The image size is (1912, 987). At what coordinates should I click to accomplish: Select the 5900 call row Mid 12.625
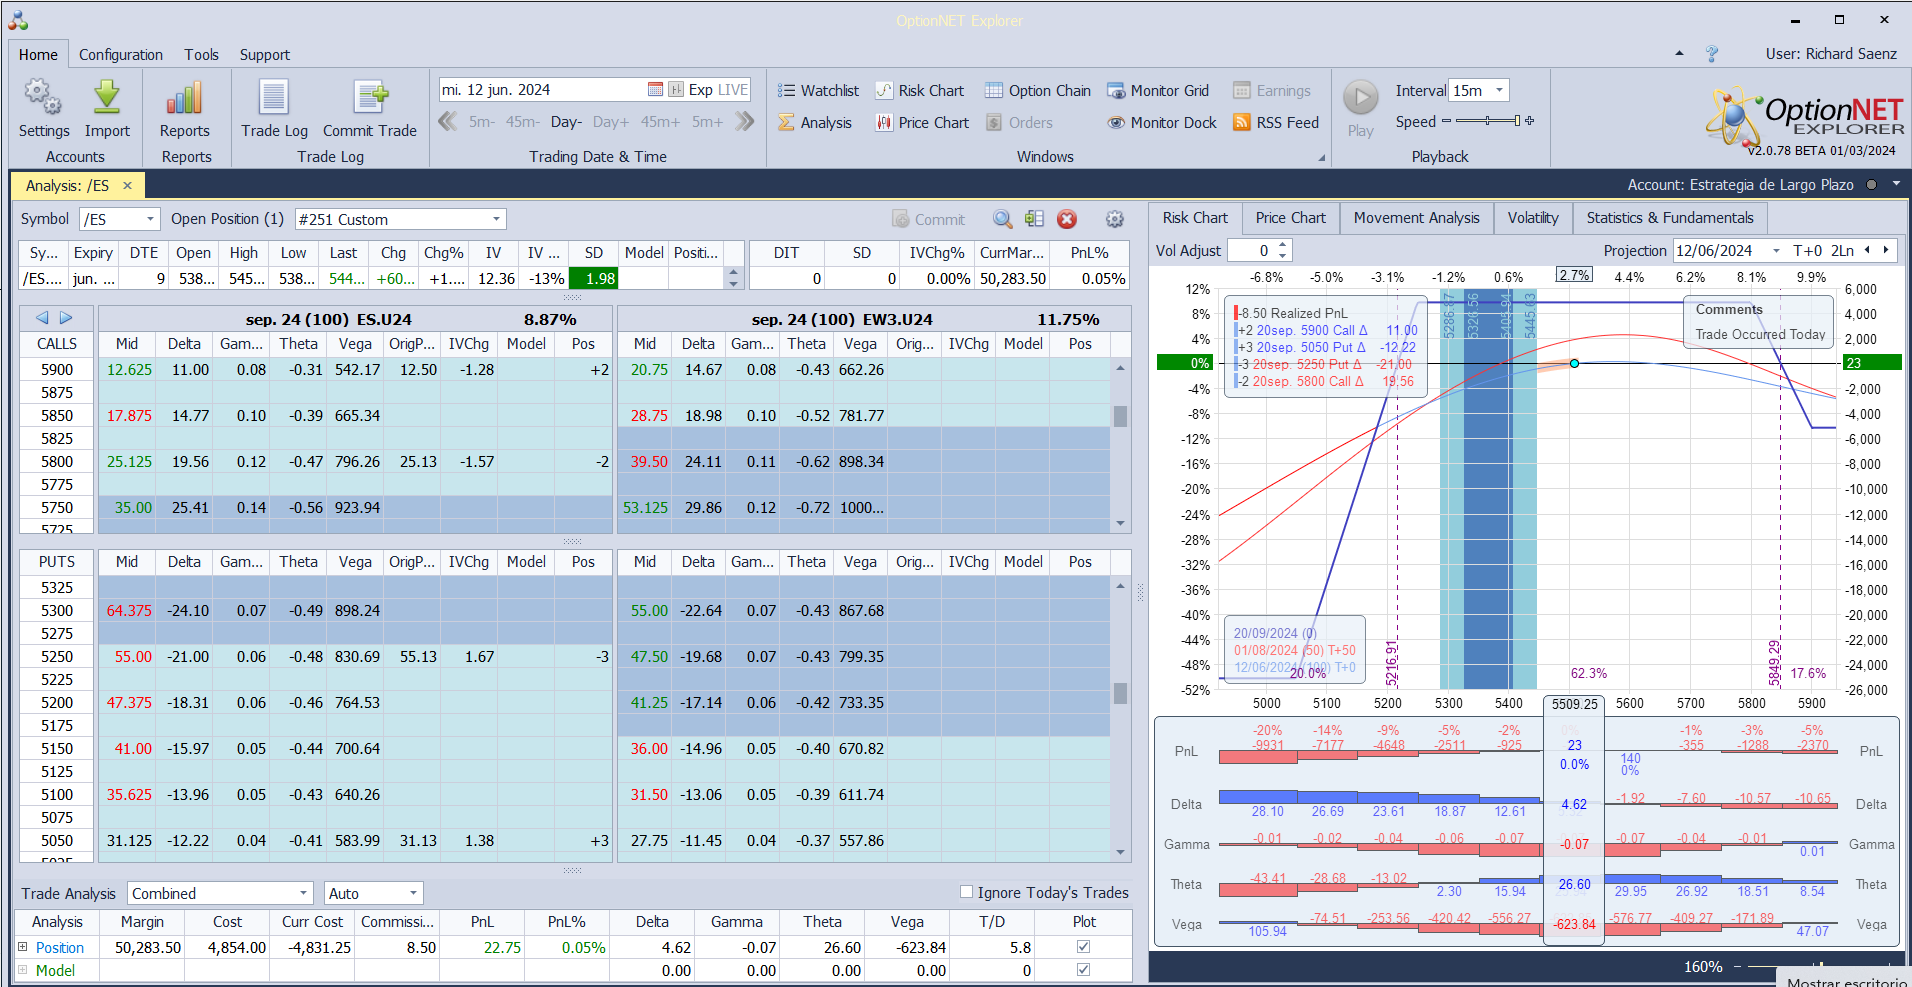point(129,370)
